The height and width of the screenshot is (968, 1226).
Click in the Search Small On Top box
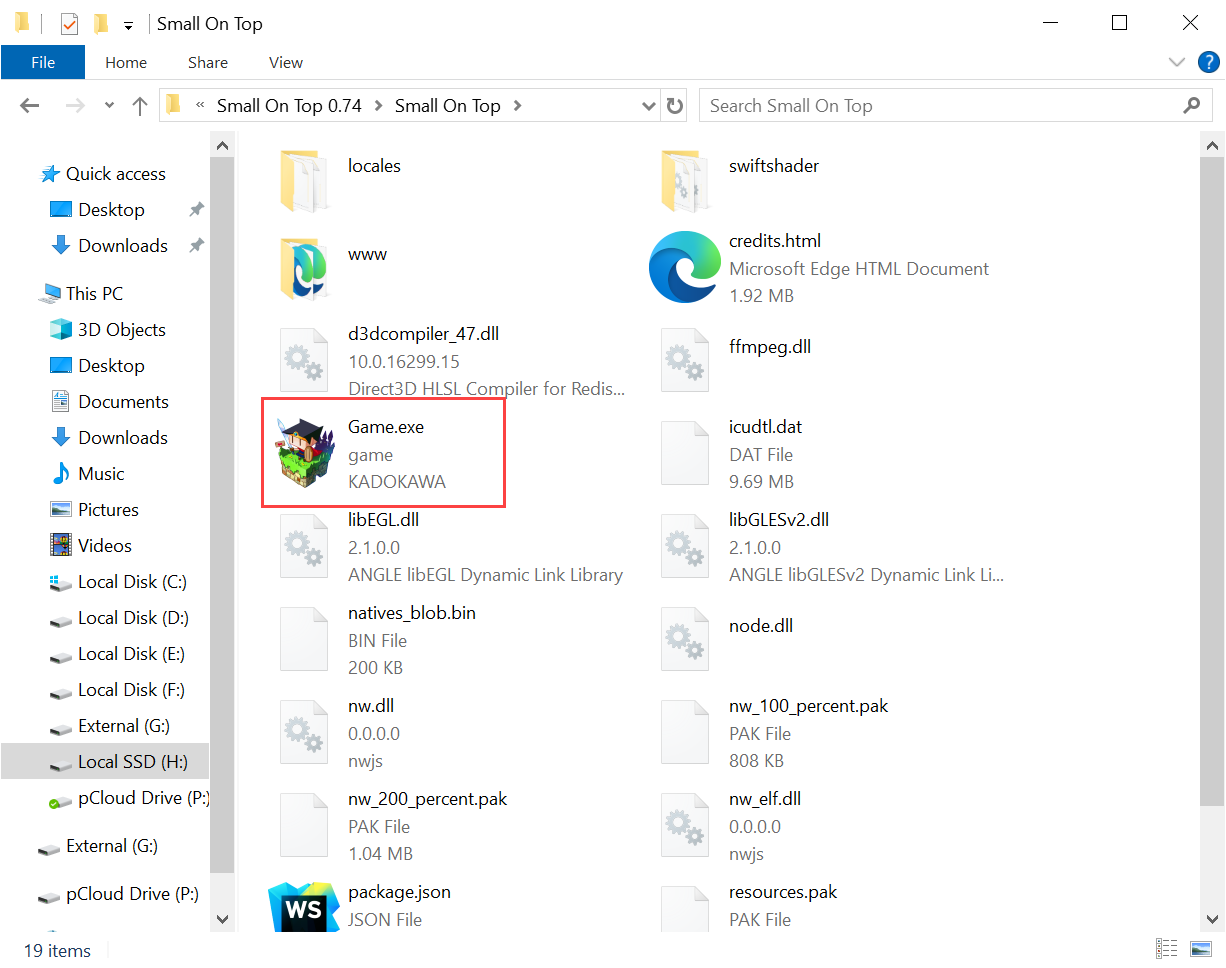(940, 106)
